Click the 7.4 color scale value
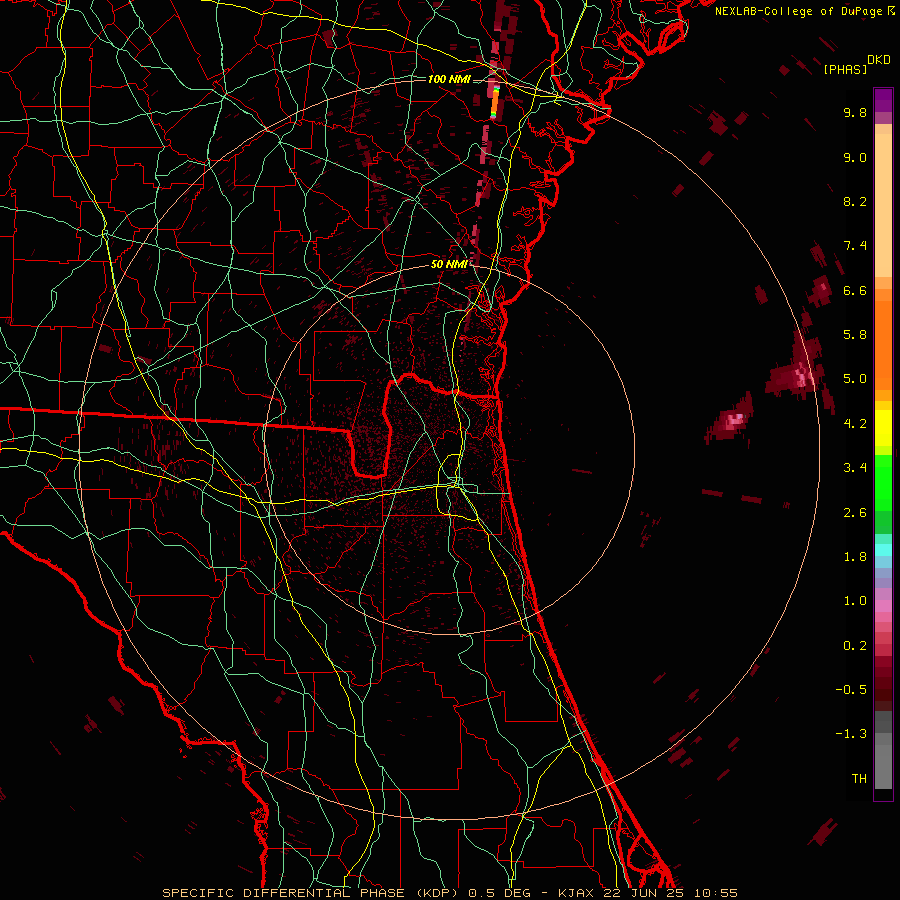The height and width of the screenshot is (900, 900). pos(855,246)
